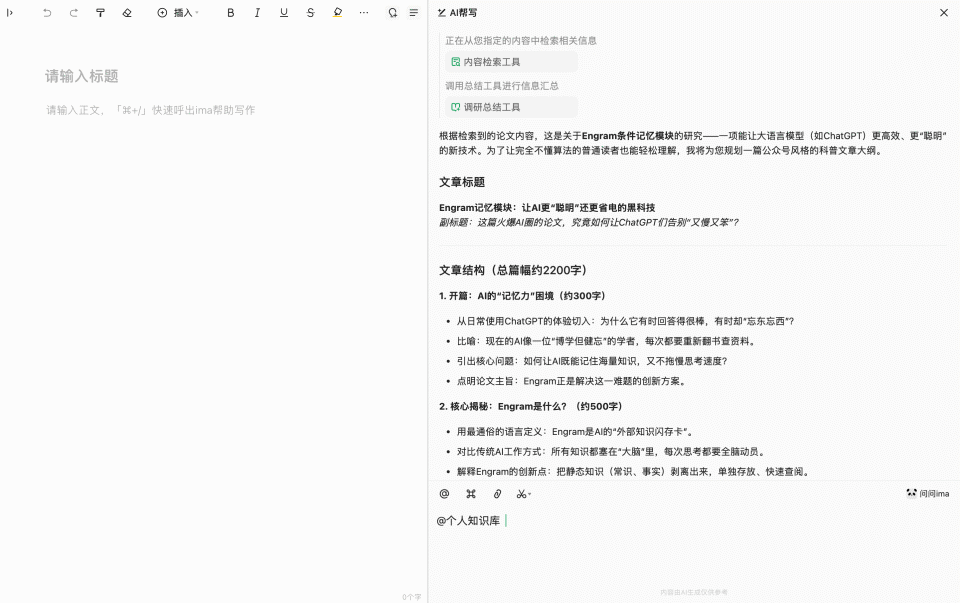
Task: Toggle bold formatting
Action: [x=230, y=12]
